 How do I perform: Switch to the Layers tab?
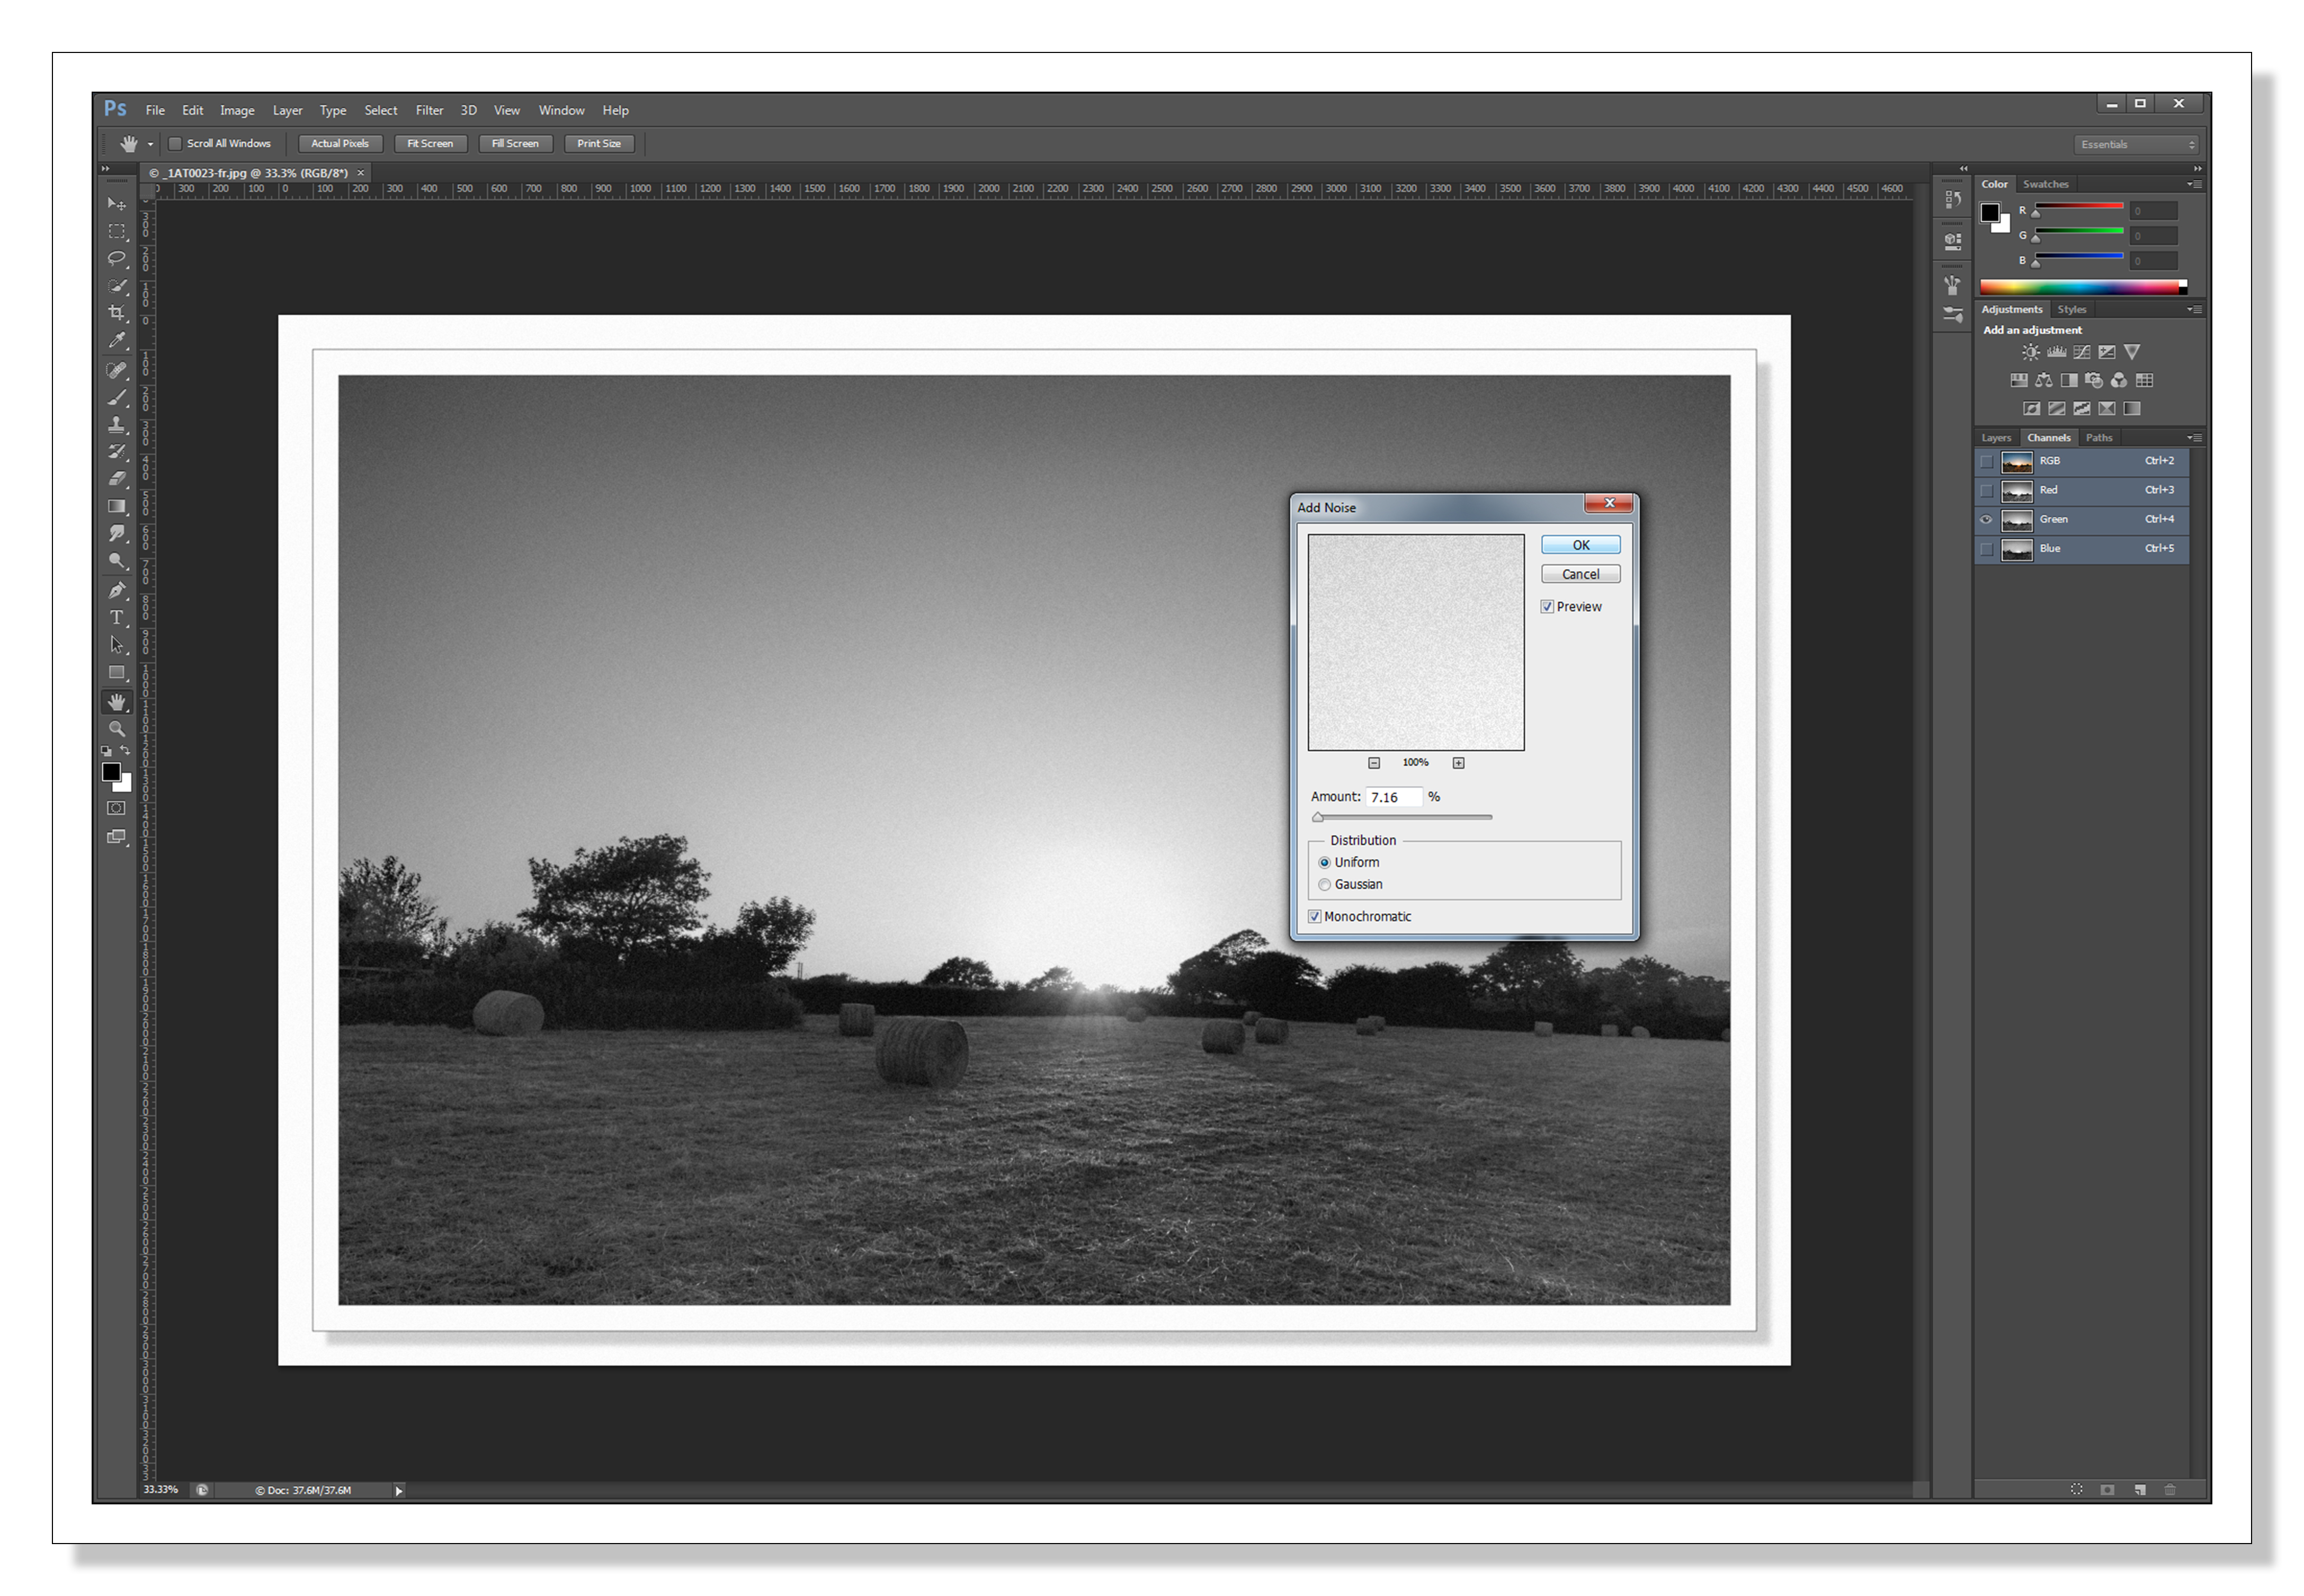pyautogui.click(x=1996, y=438)
